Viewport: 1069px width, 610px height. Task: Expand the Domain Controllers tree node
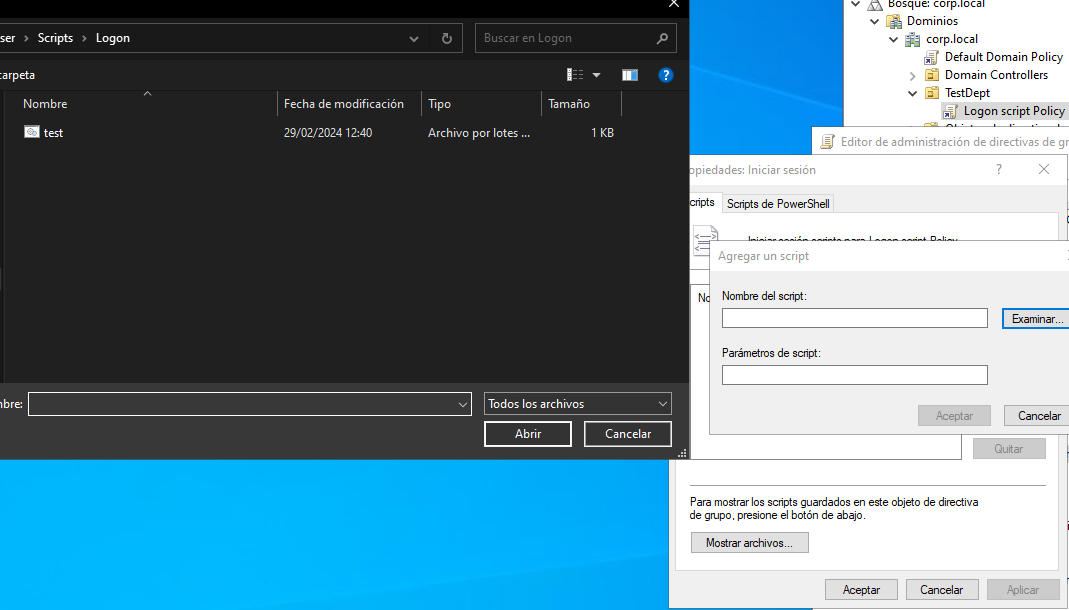(x=912, y=75)
